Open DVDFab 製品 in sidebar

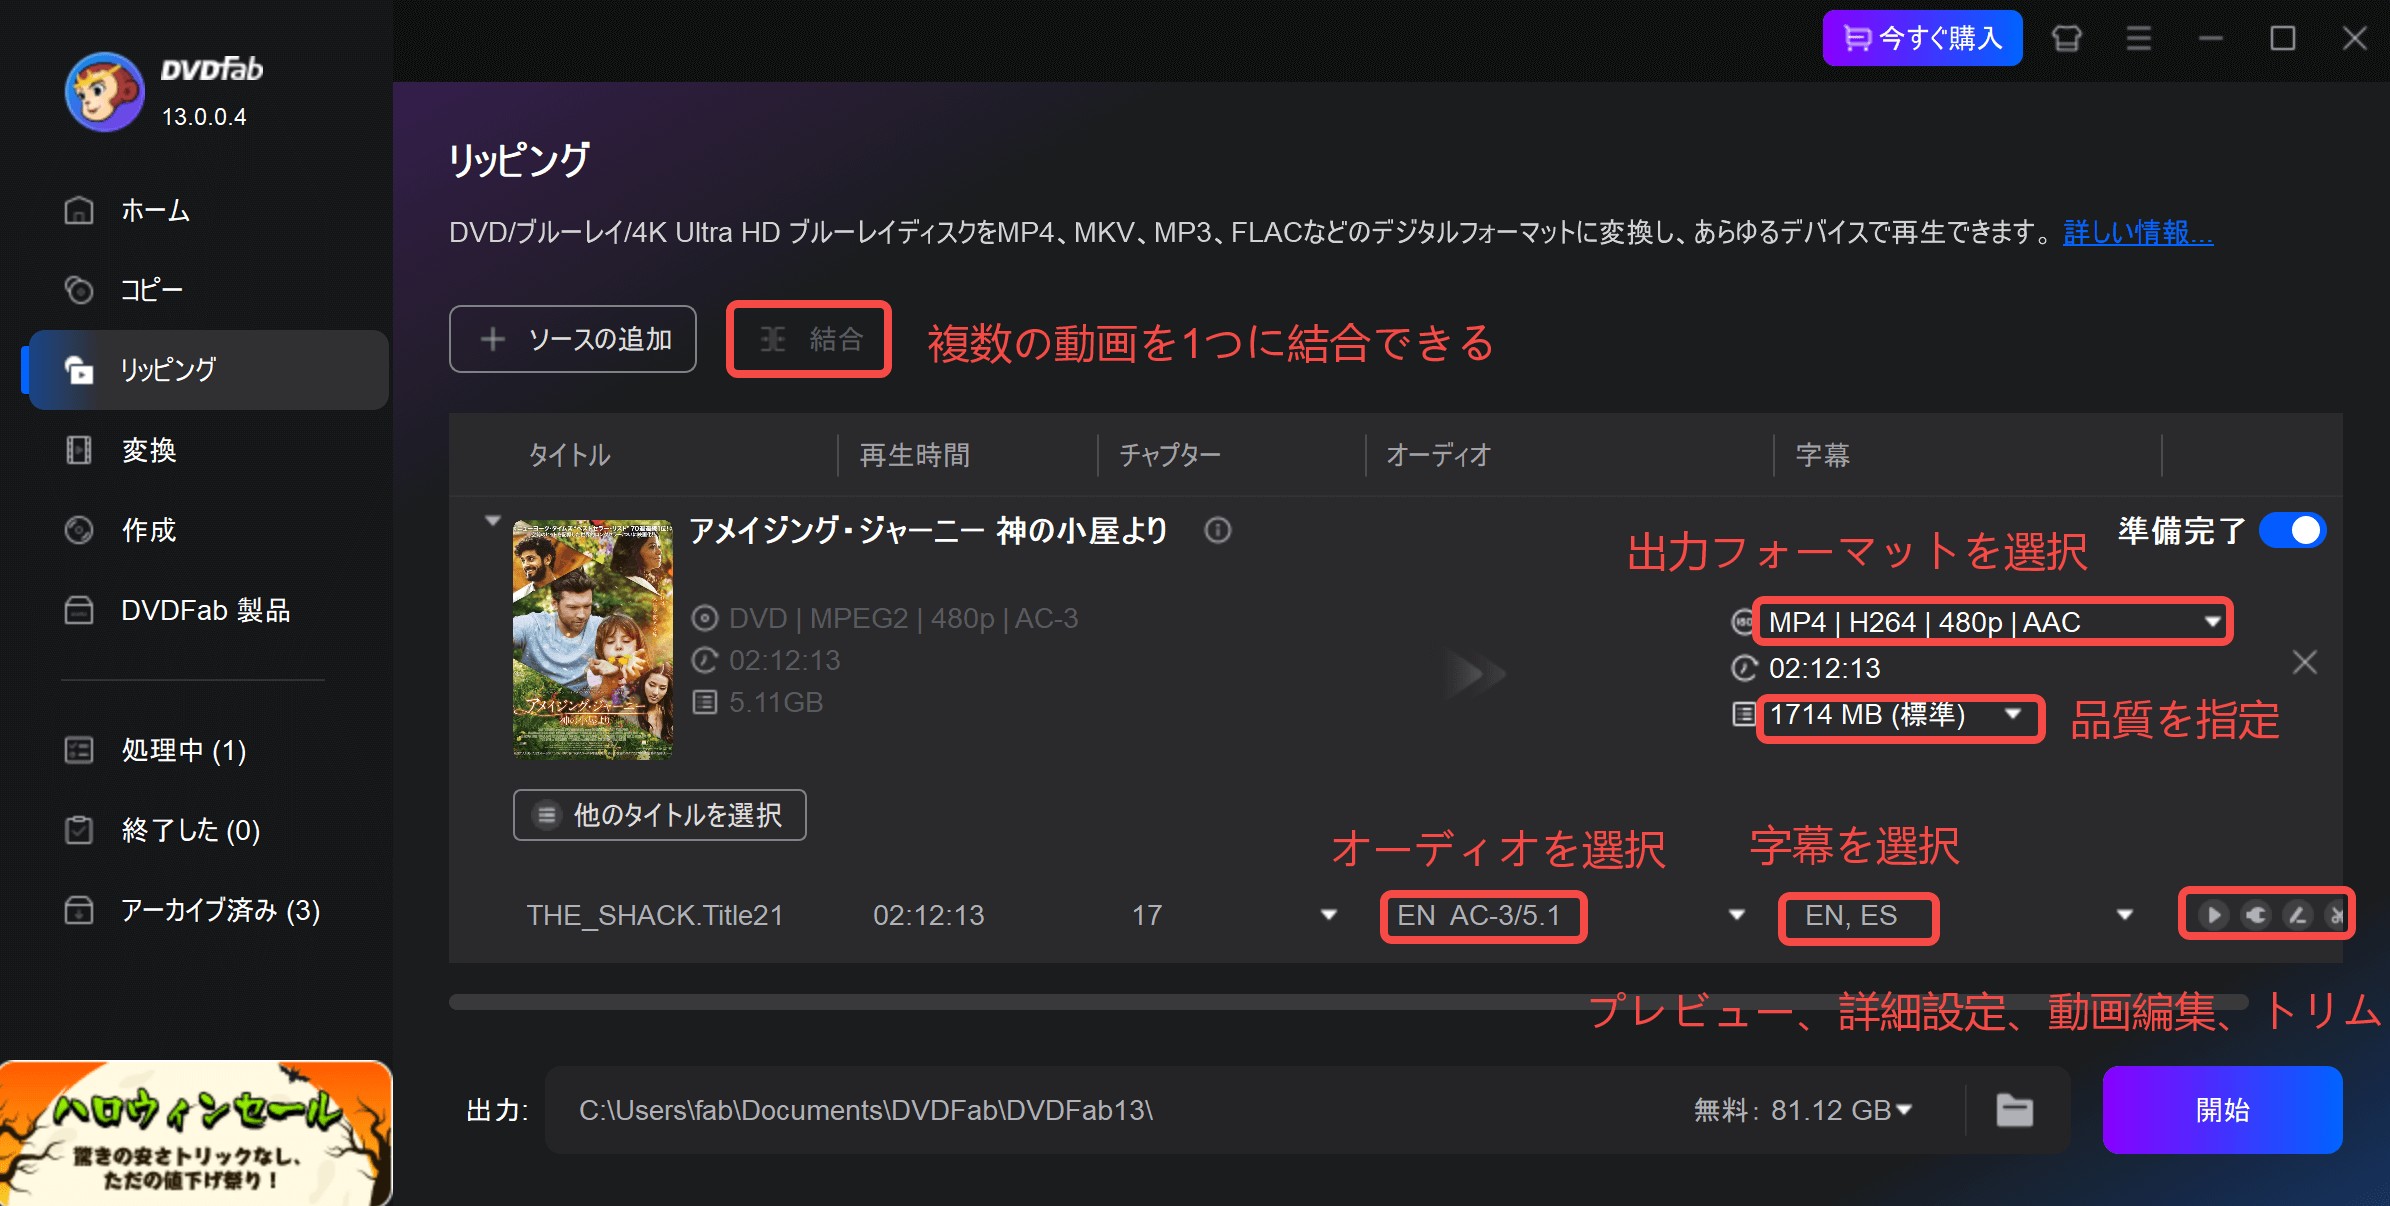pyautogui.click(x=208, y=610)
